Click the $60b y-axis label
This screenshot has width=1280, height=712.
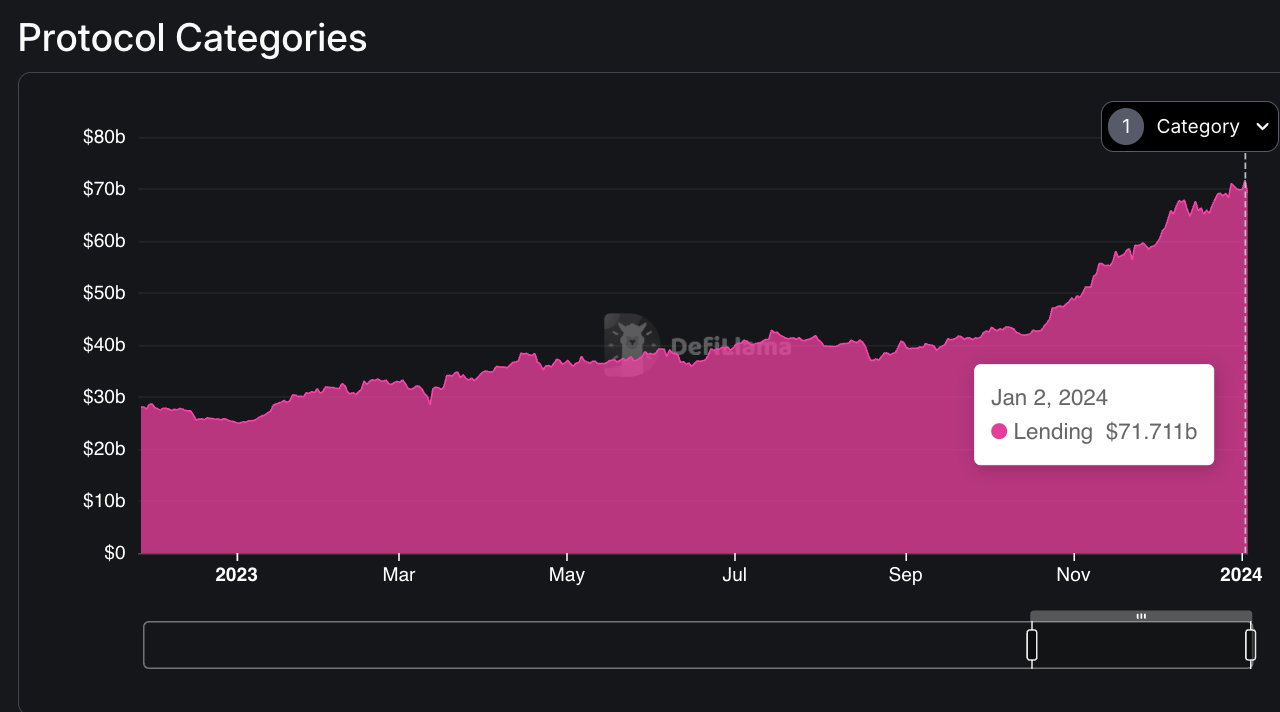104,241
